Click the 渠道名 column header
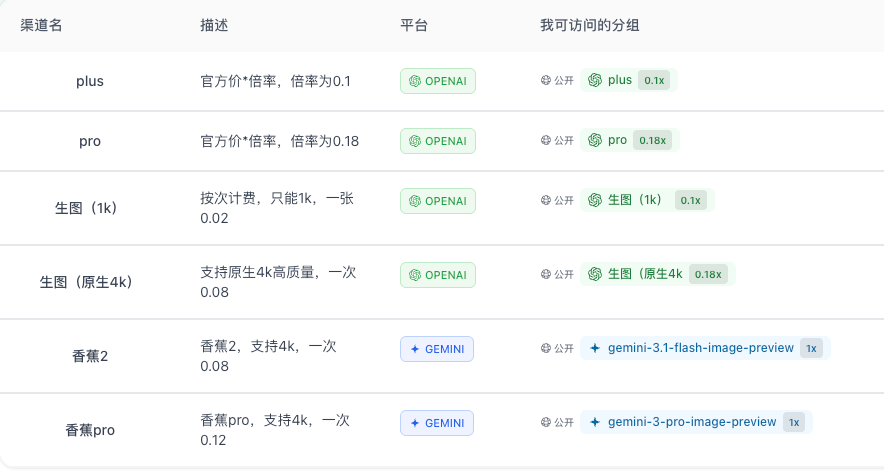 click(41, 25)
